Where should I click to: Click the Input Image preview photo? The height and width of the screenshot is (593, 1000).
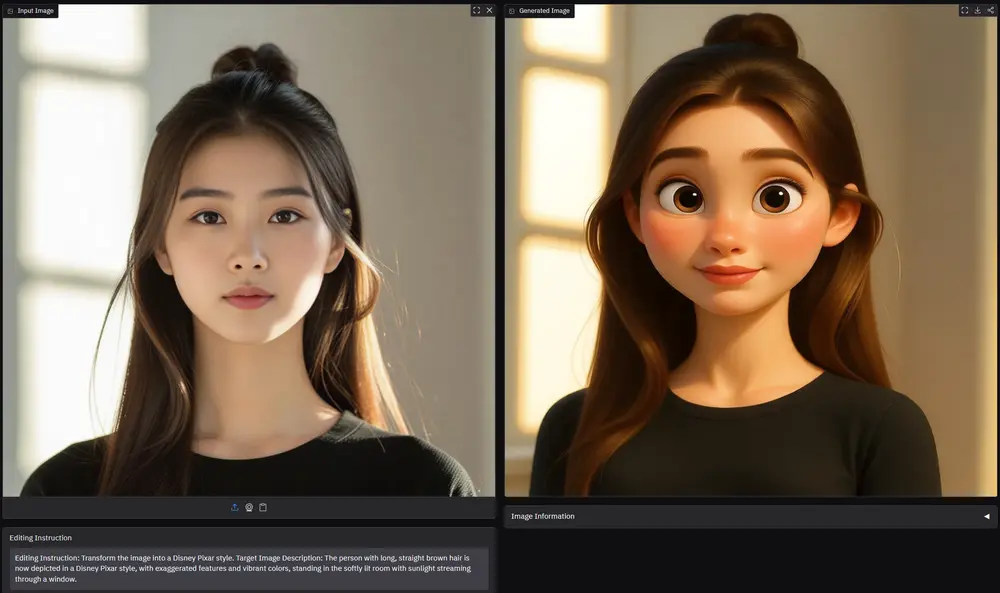[249, 251]
